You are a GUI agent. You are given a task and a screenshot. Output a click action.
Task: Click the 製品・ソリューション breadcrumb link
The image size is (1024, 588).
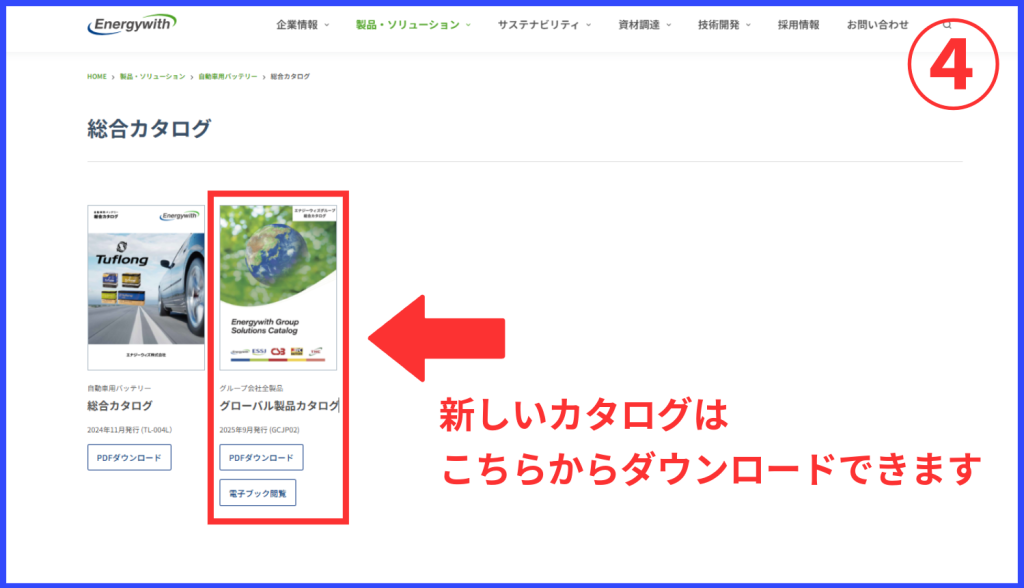152,76
